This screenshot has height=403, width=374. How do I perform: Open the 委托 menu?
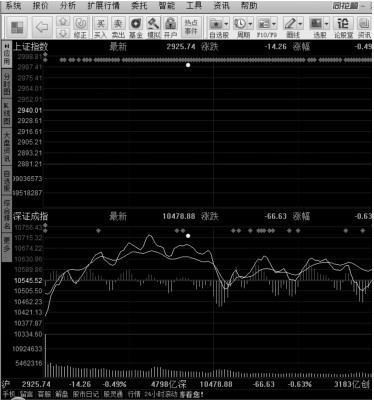click(139, 6)
